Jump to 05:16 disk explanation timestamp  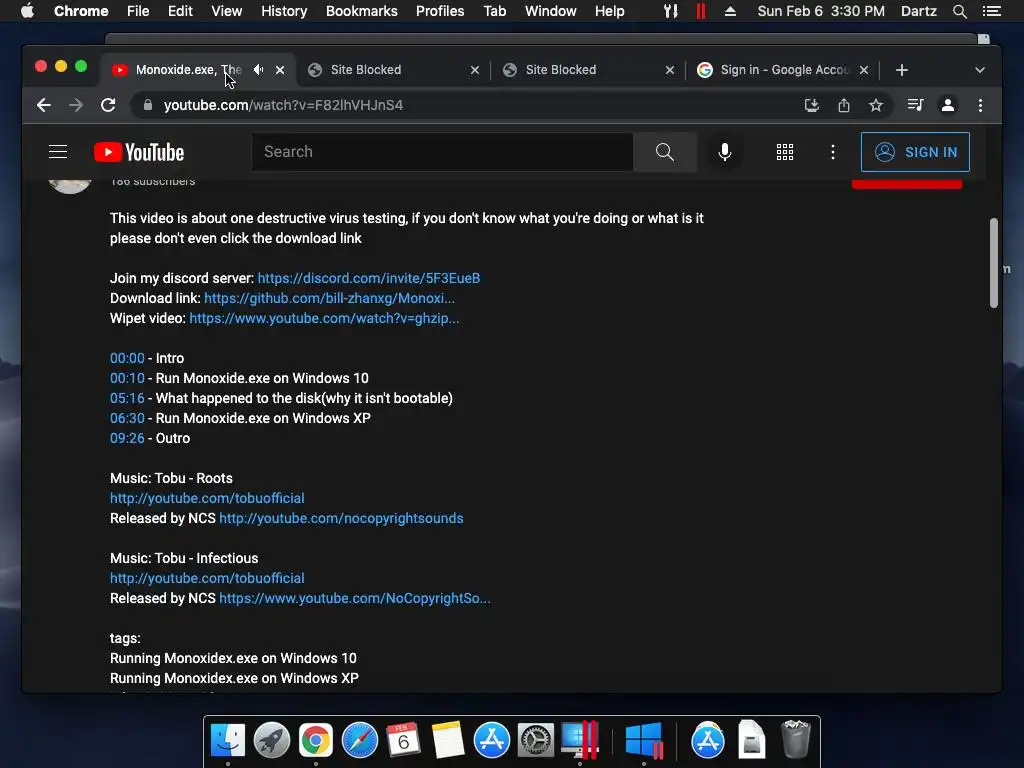(x=127, y=398)
